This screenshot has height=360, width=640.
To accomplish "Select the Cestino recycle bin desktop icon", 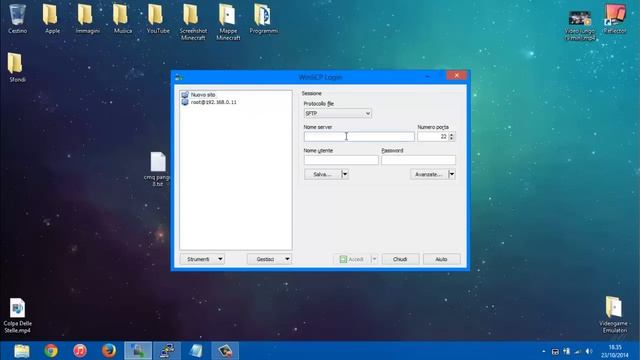I will pyautogui.click(x=17, y=18).
